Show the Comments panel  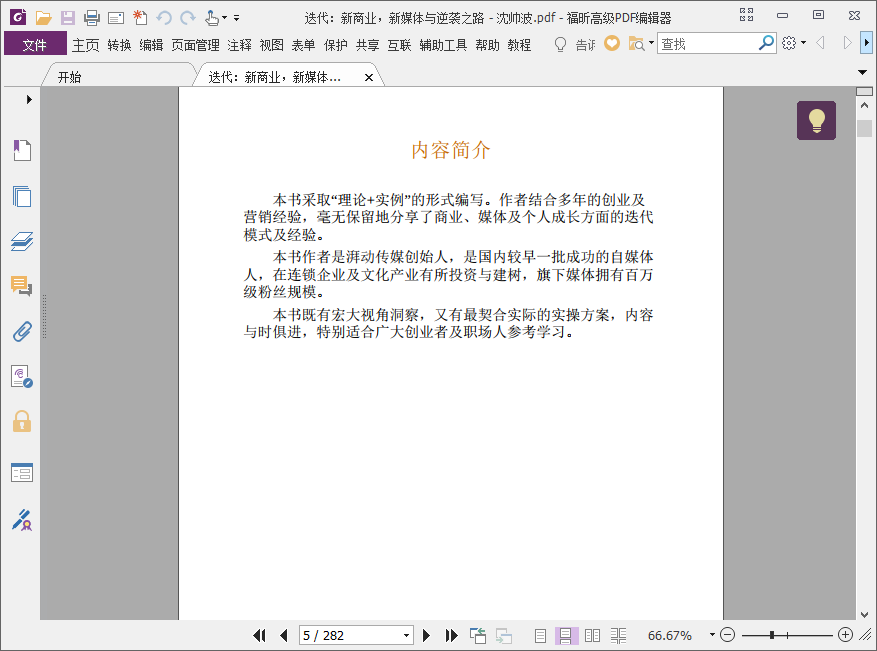click(22, 287)
